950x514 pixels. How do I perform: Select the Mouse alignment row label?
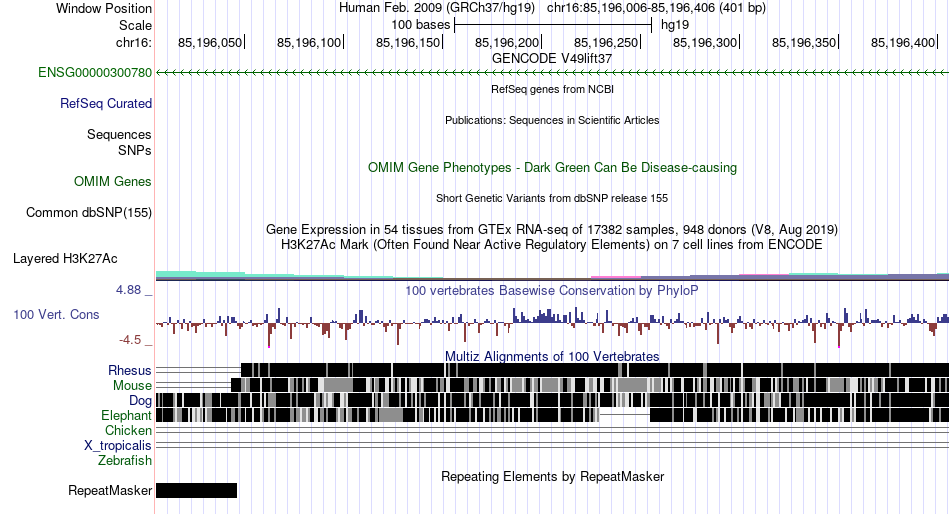[x=132, y=386]
